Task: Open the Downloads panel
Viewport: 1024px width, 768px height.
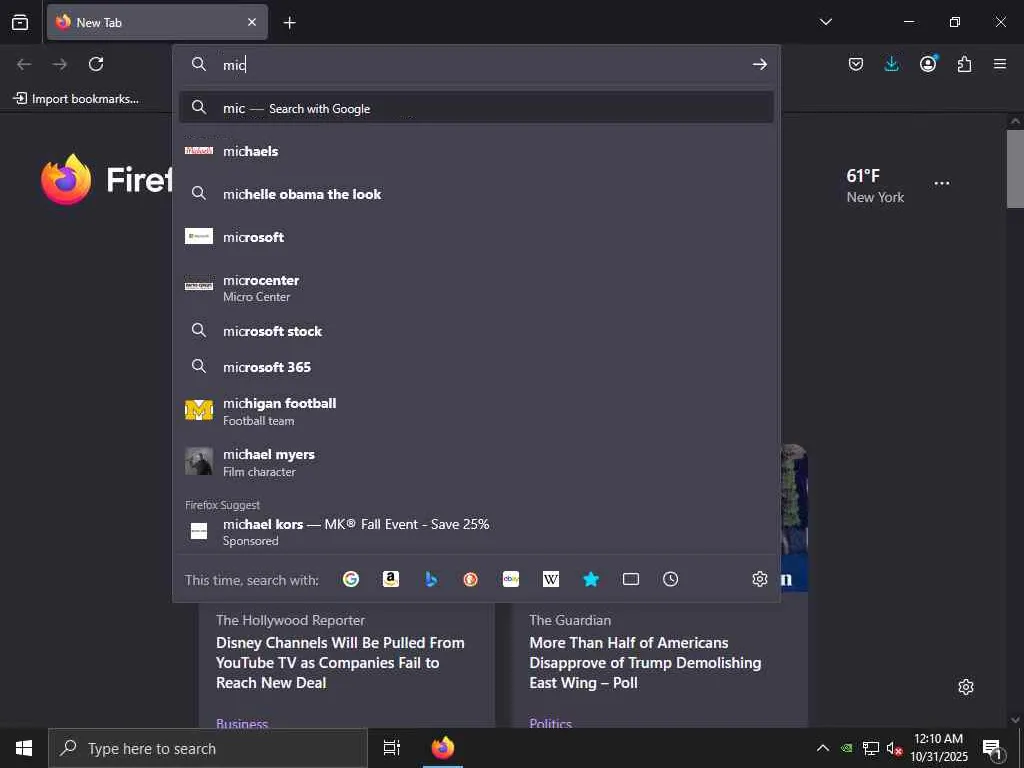Action: click(x=891, y=64)
